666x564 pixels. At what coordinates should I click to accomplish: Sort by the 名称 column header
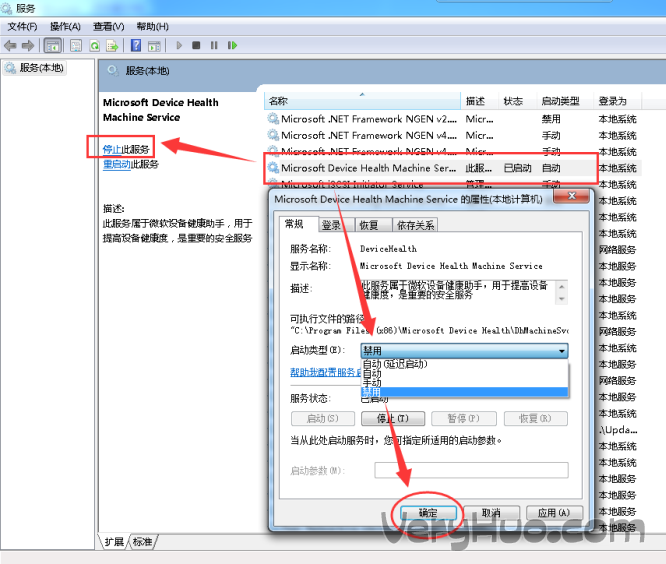pos(362,101)
